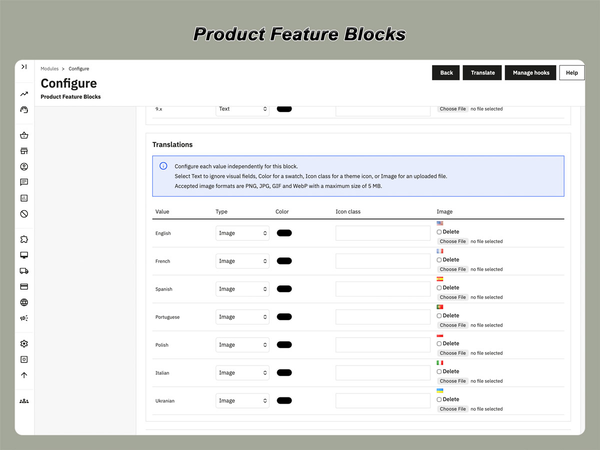This screenshot has width=600, height=450.
Task: Open Stats chart icon in sidebar
Action: 24,198
